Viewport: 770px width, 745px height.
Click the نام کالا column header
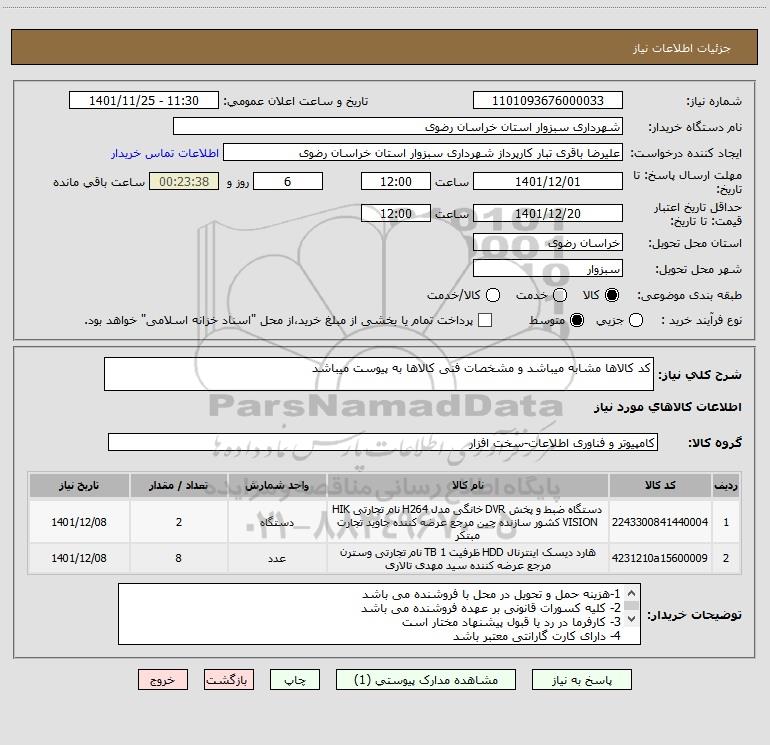(x=468, y=485)
